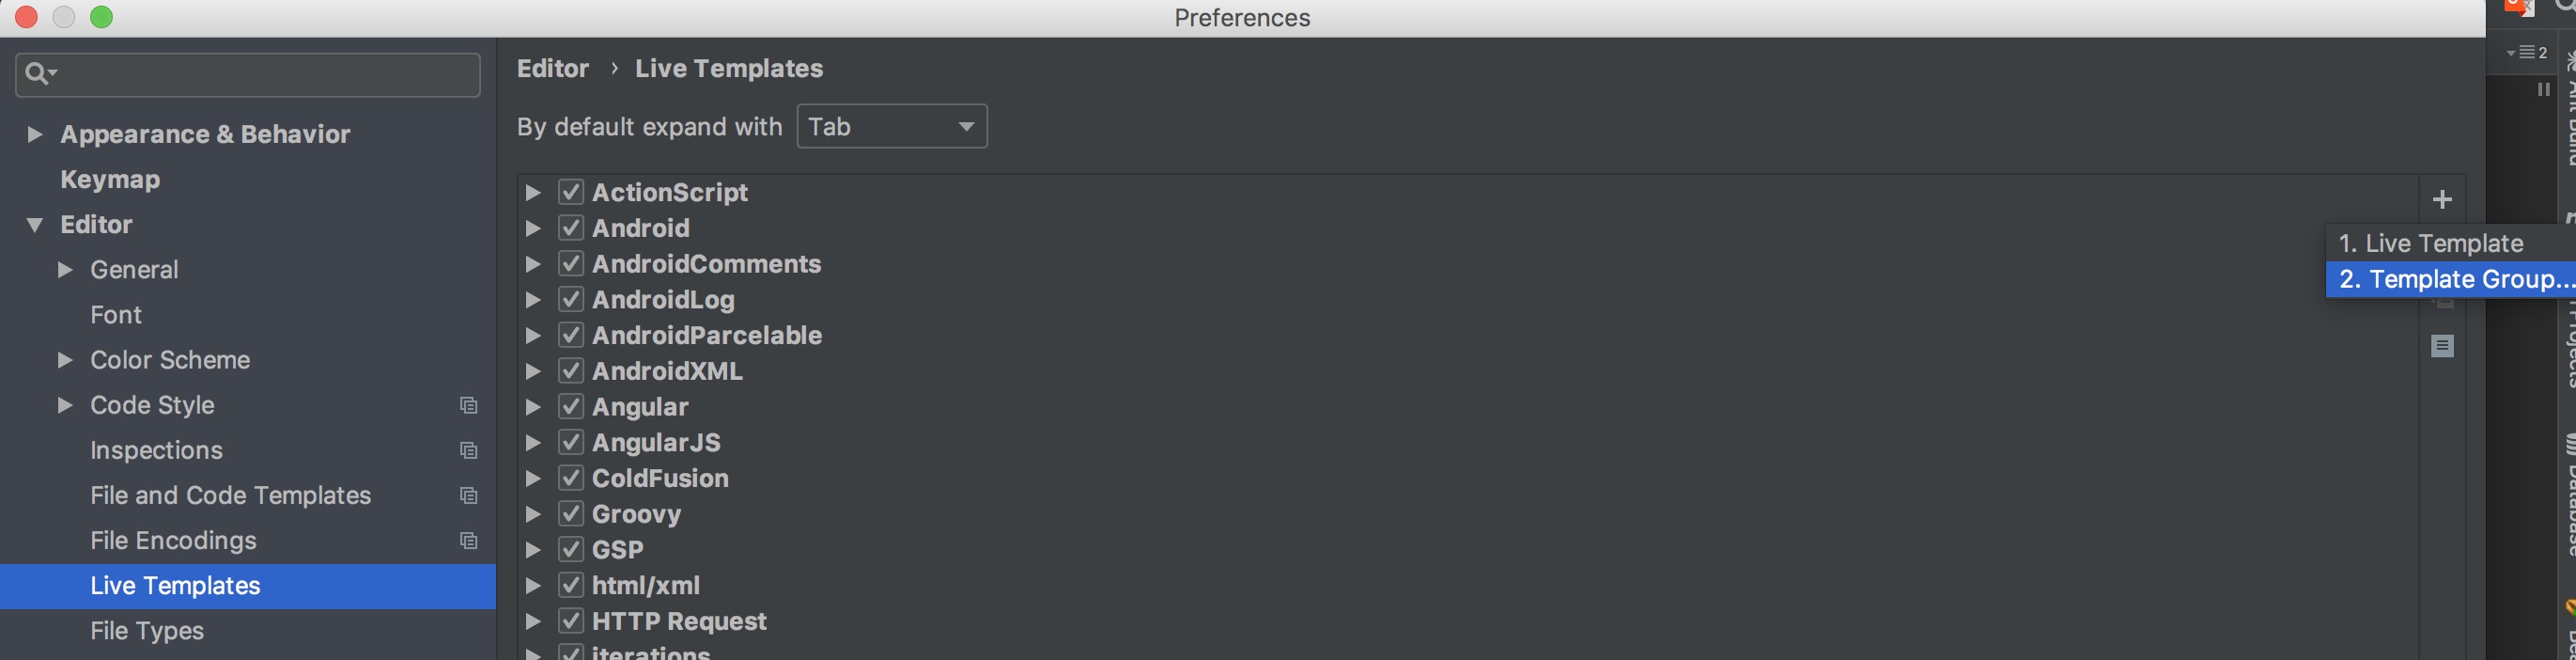Click the restore deleted defaults list icon

(x=2442, y=346)
